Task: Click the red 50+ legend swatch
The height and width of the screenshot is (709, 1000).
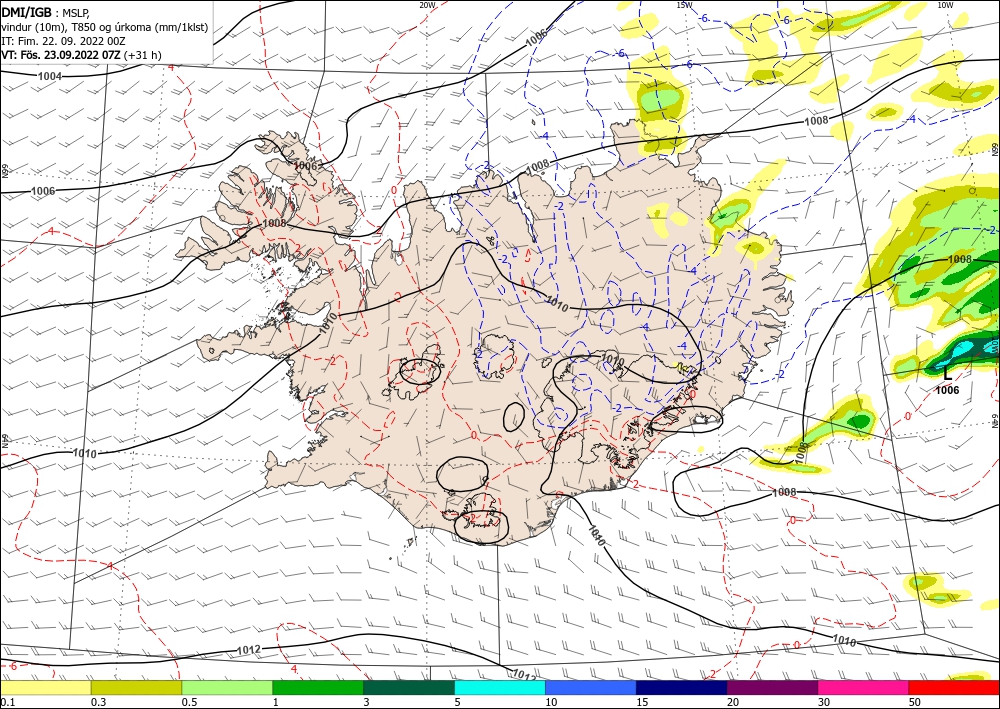Action: (x=954, y=687)
